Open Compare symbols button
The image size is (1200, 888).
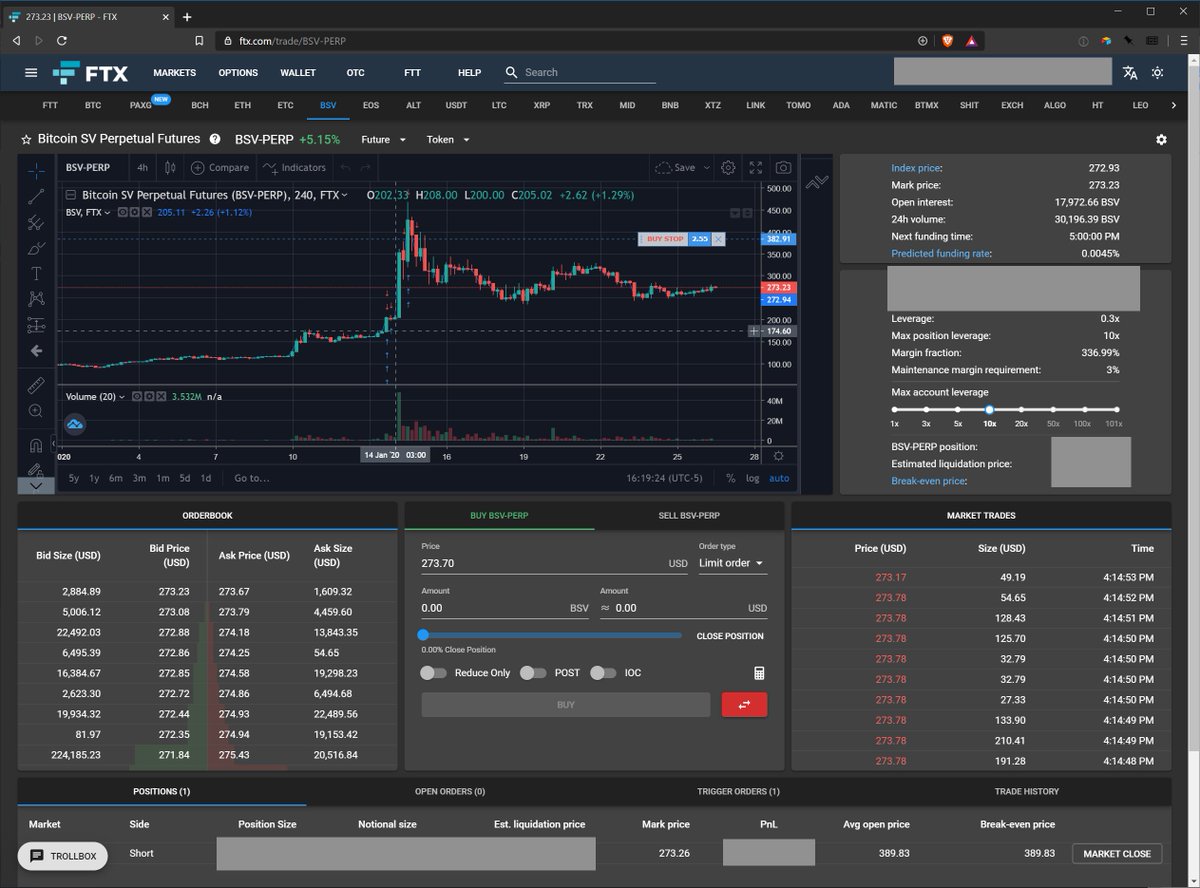[219, 167]
